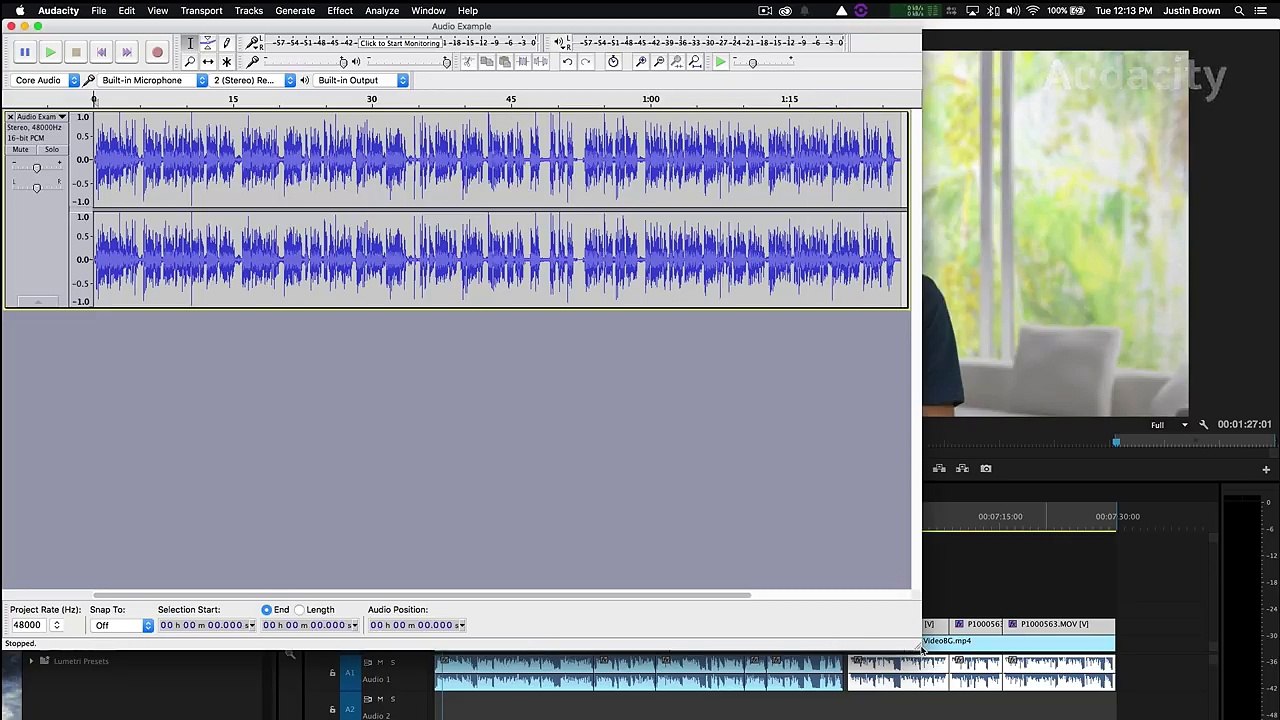The width and height of the screenshot is (1280, 720).
Task: Open the Analyze menu
Action: coord(382,10)
